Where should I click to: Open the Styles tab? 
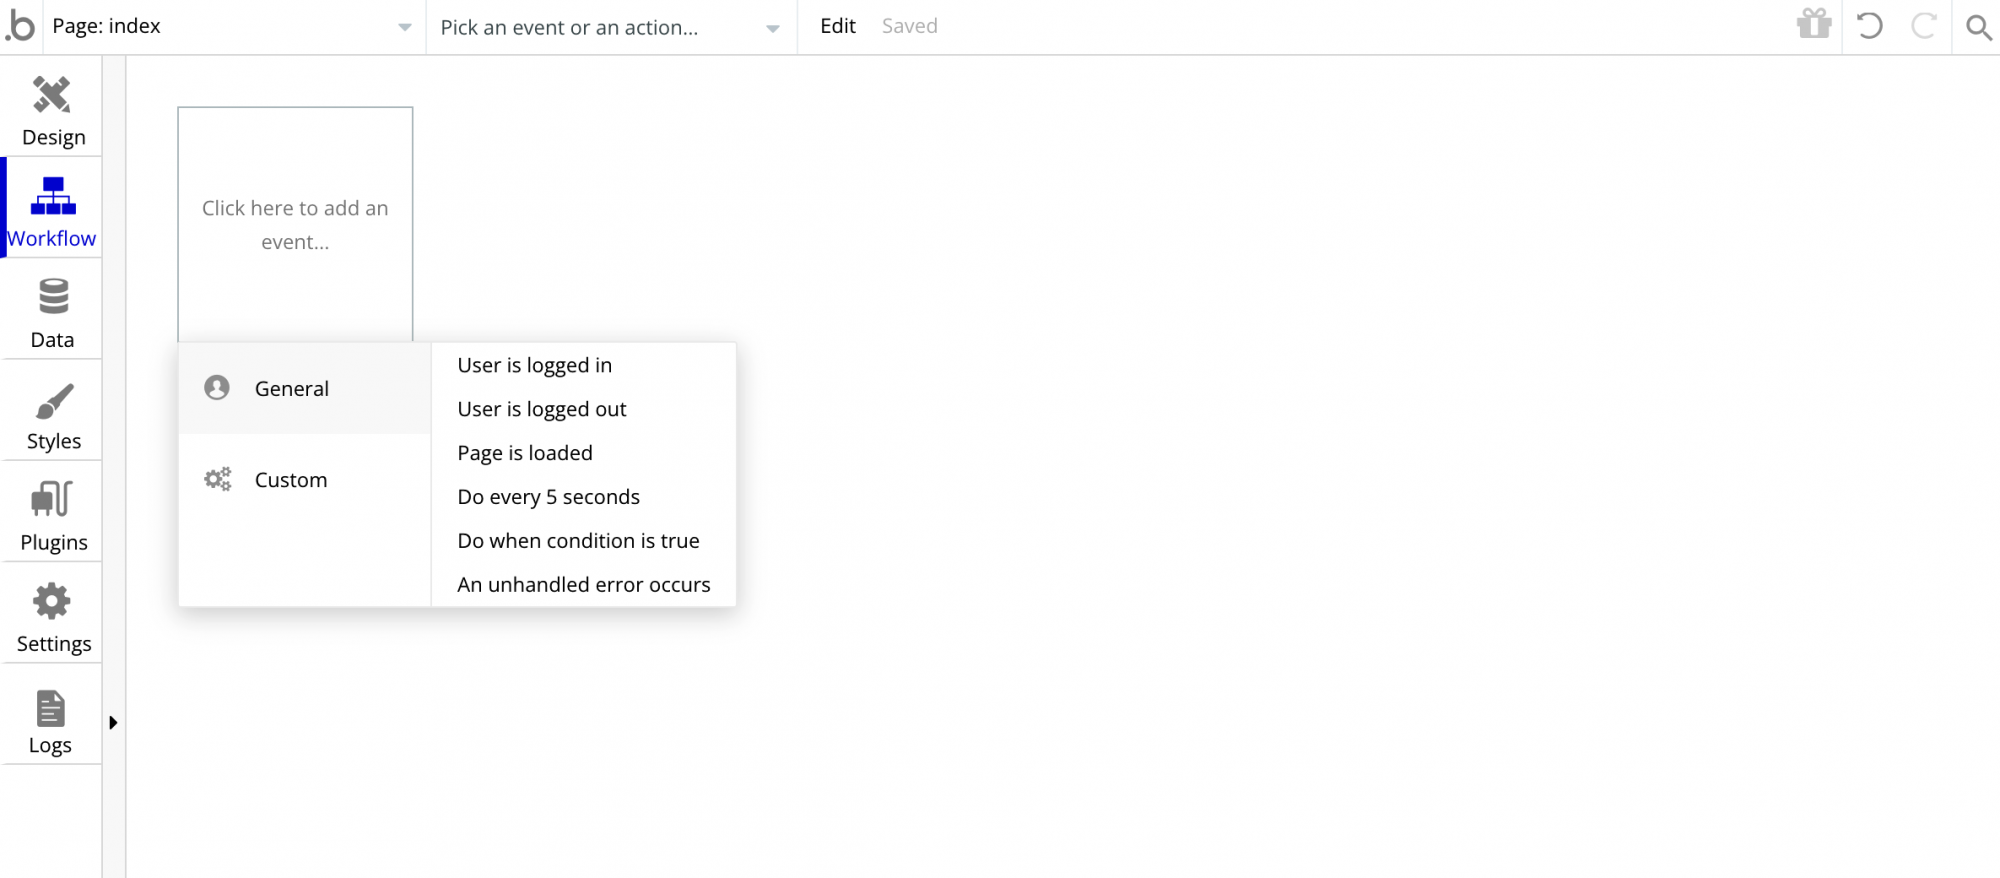(53, 415)
